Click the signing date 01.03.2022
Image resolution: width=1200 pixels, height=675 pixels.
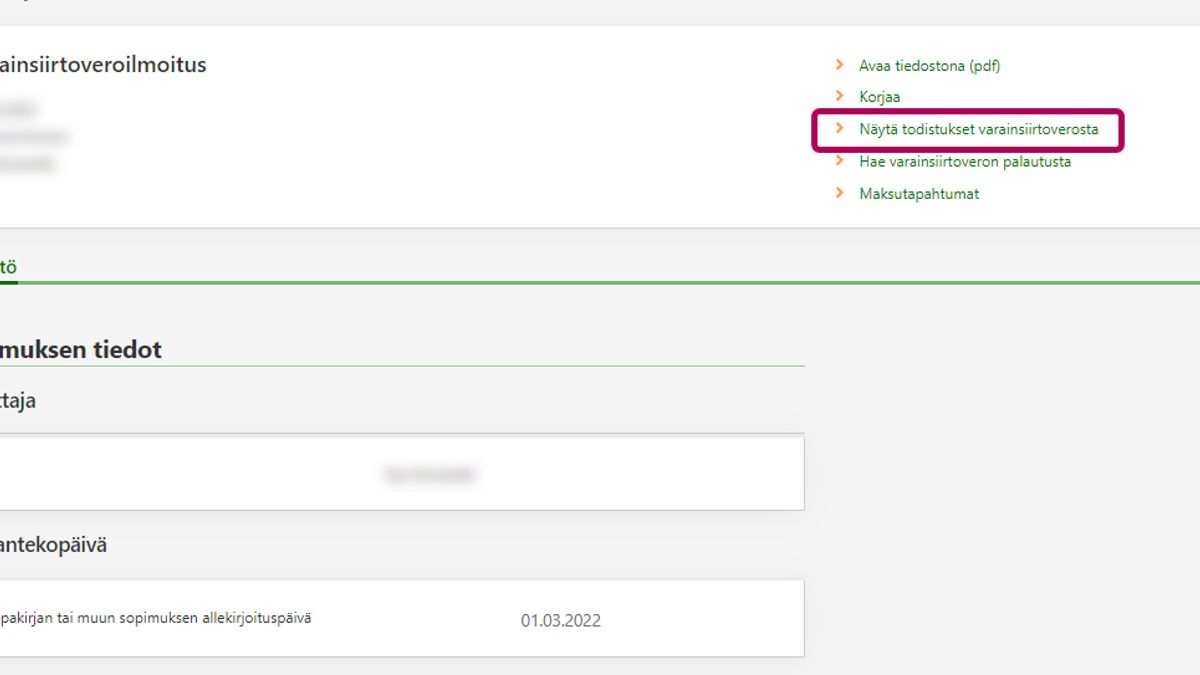click(x=560, y=621)
